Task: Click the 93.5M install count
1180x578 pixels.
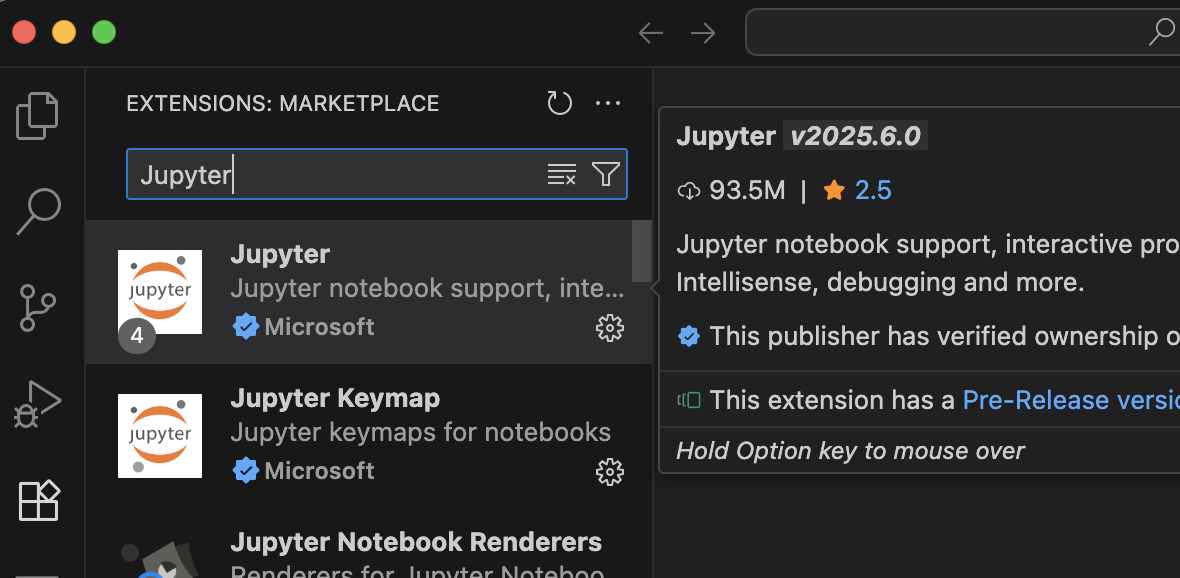Action: pyautogui.click(x=747, y=190)
